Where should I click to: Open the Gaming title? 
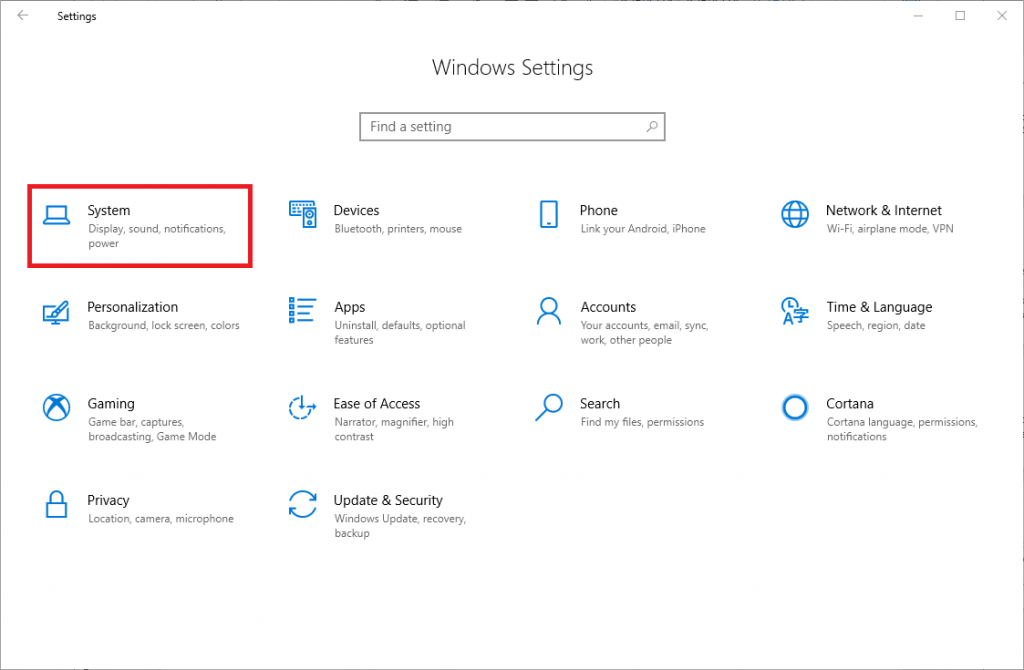tap(111, 404)
